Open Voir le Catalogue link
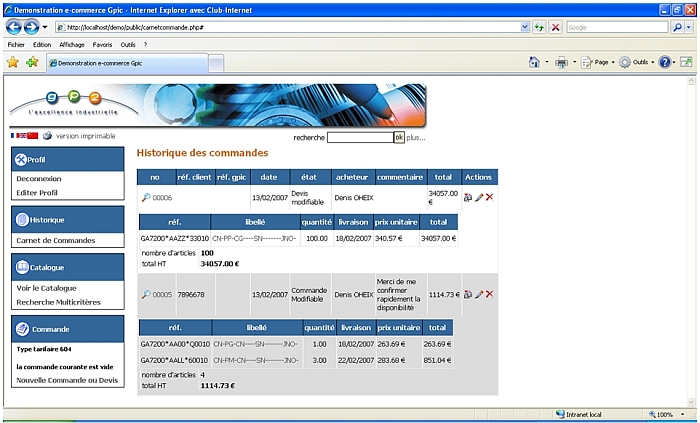Viewport: 700px width, 423px height. [x=46, y=288]
